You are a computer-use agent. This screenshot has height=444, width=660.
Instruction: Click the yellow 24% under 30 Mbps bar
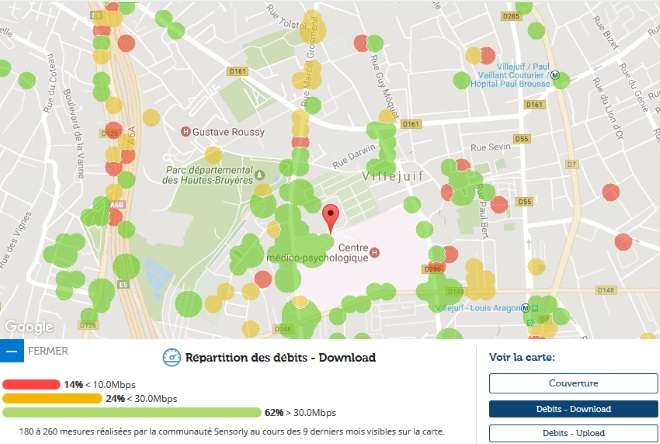point(52,398)
